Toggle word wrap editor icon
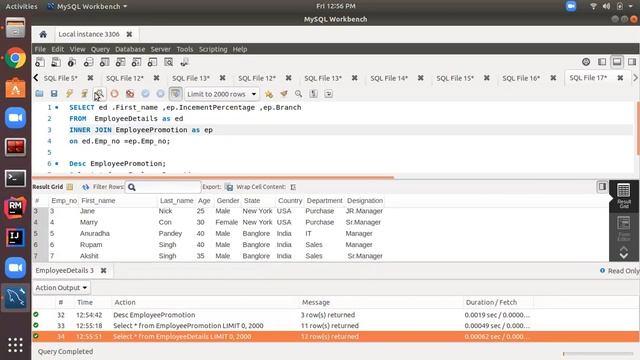The width and height of the screenshot is (640, 360). (329, 93)
